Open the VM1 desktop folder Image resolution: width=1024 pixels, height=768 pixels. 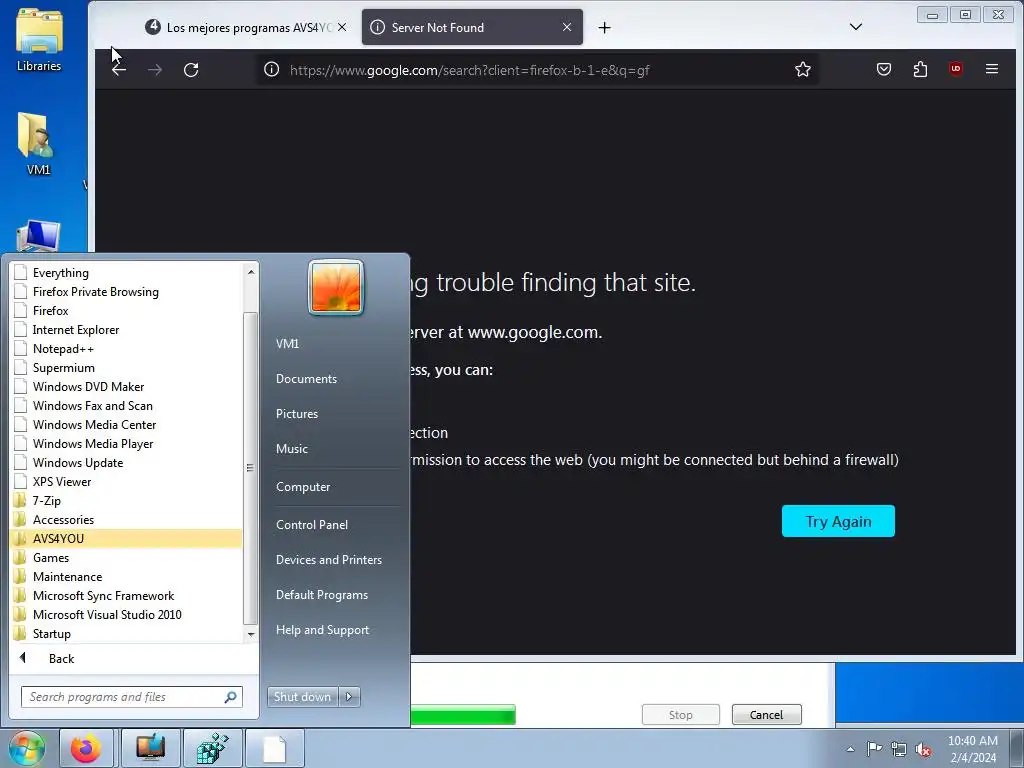tap(38, 144)
